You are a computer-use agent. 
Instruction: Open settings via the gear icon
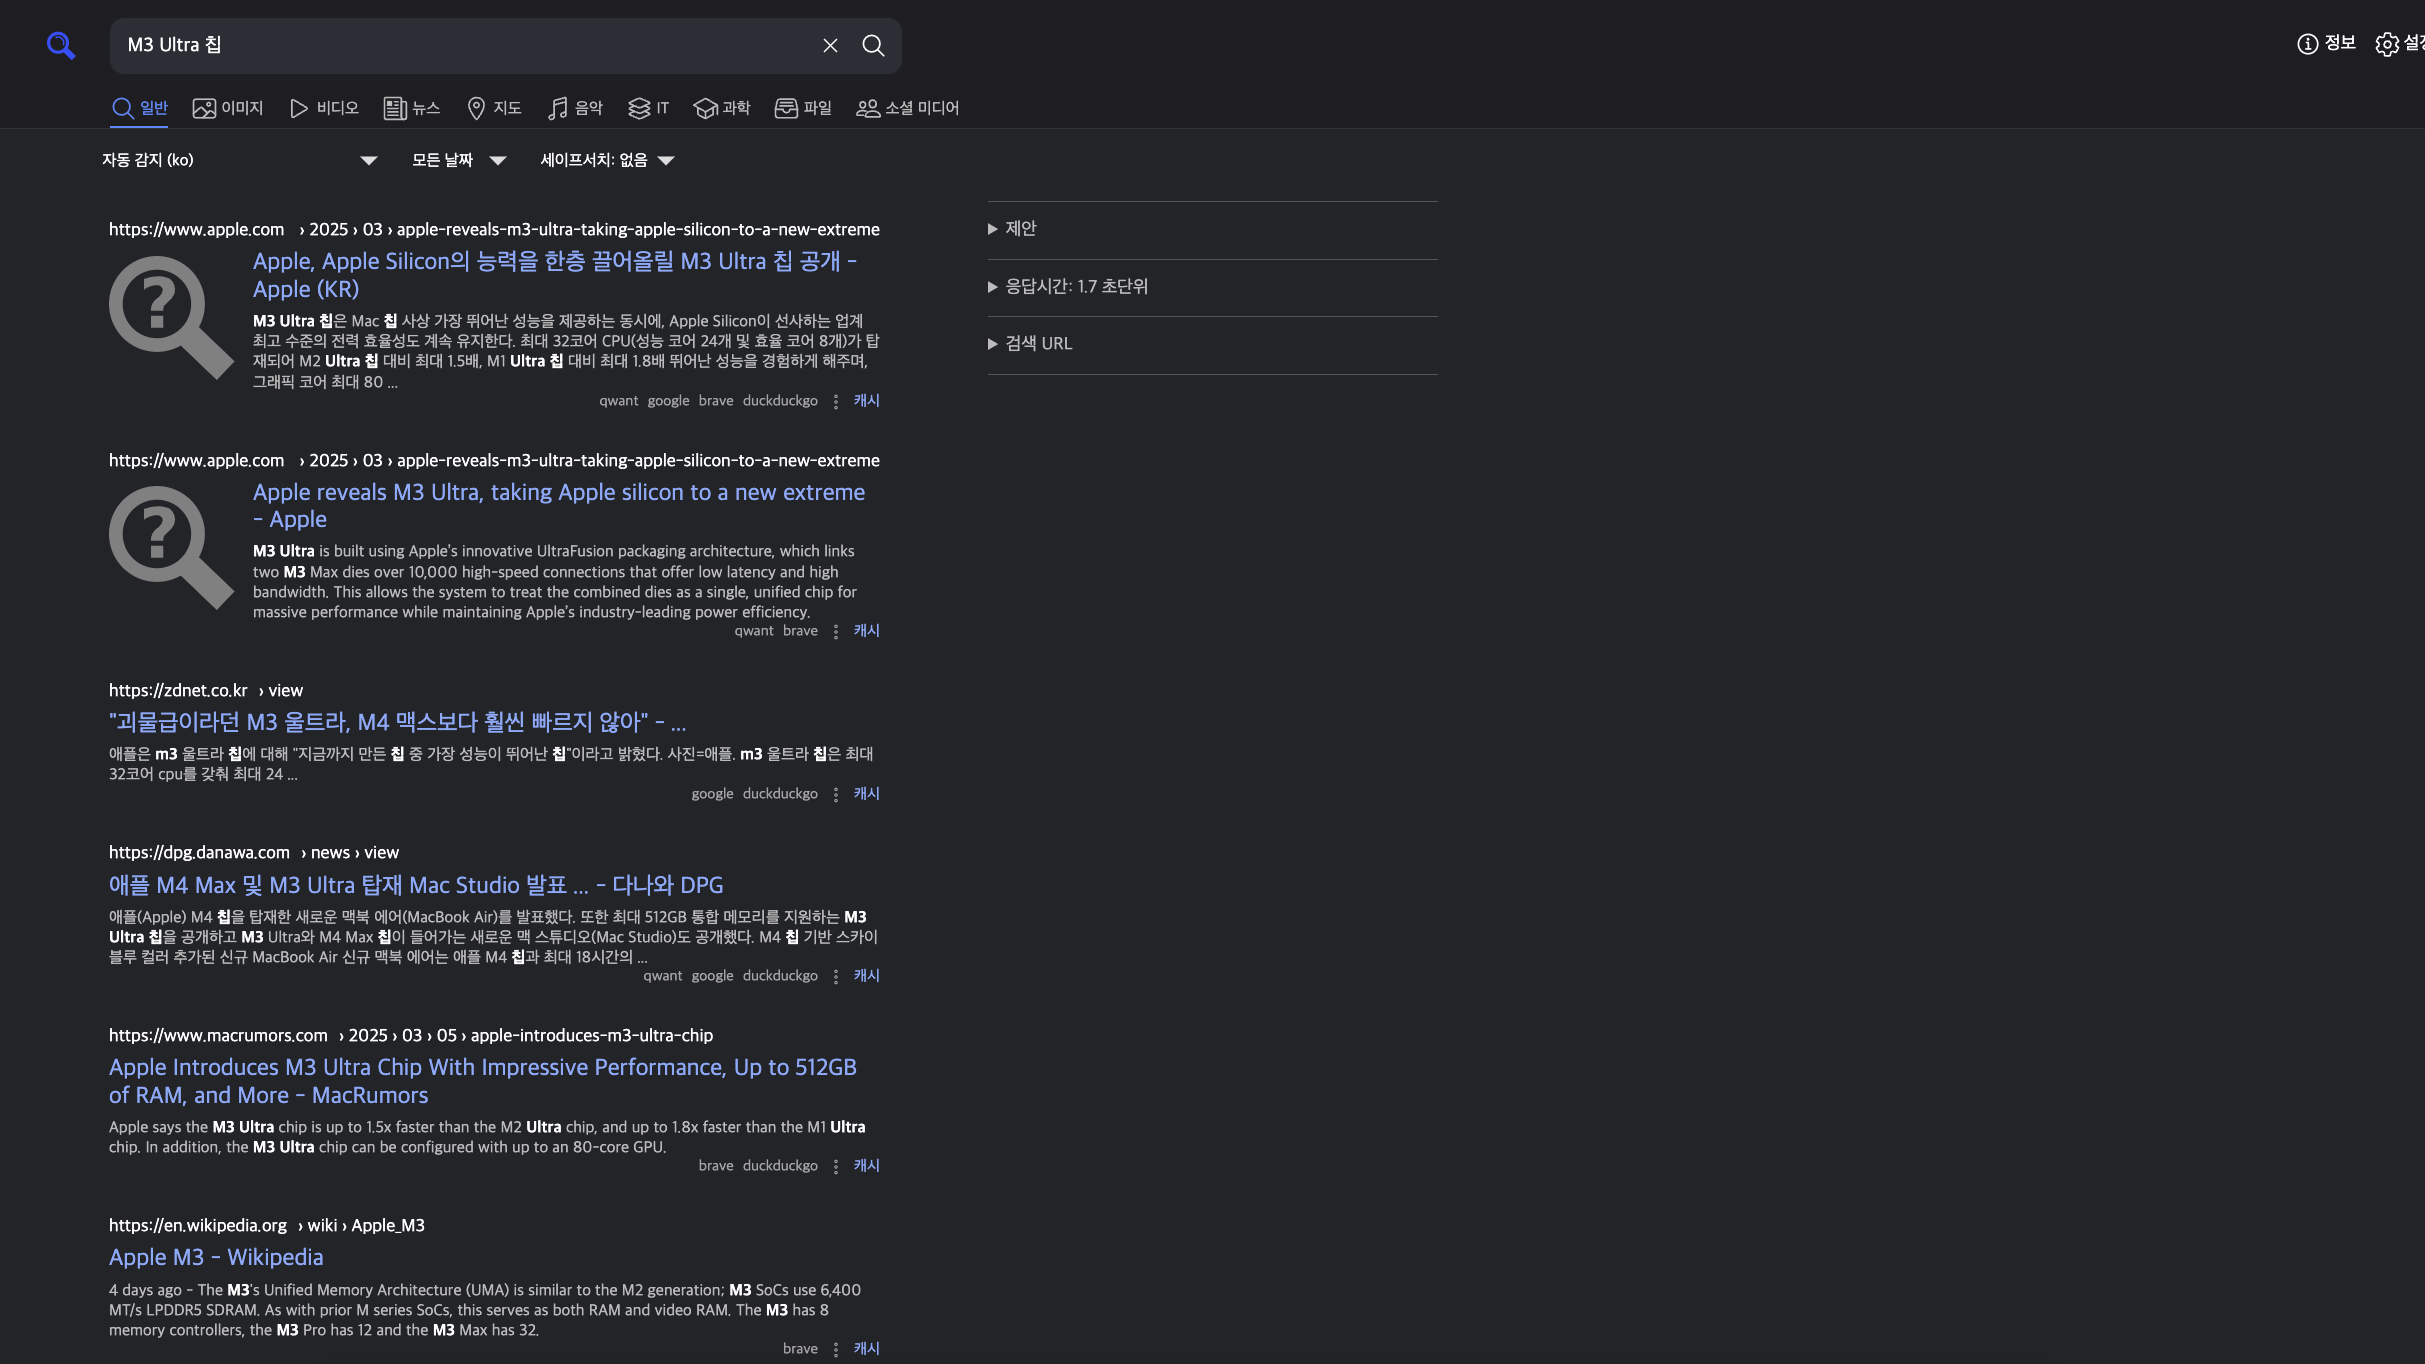[2387, 45]
